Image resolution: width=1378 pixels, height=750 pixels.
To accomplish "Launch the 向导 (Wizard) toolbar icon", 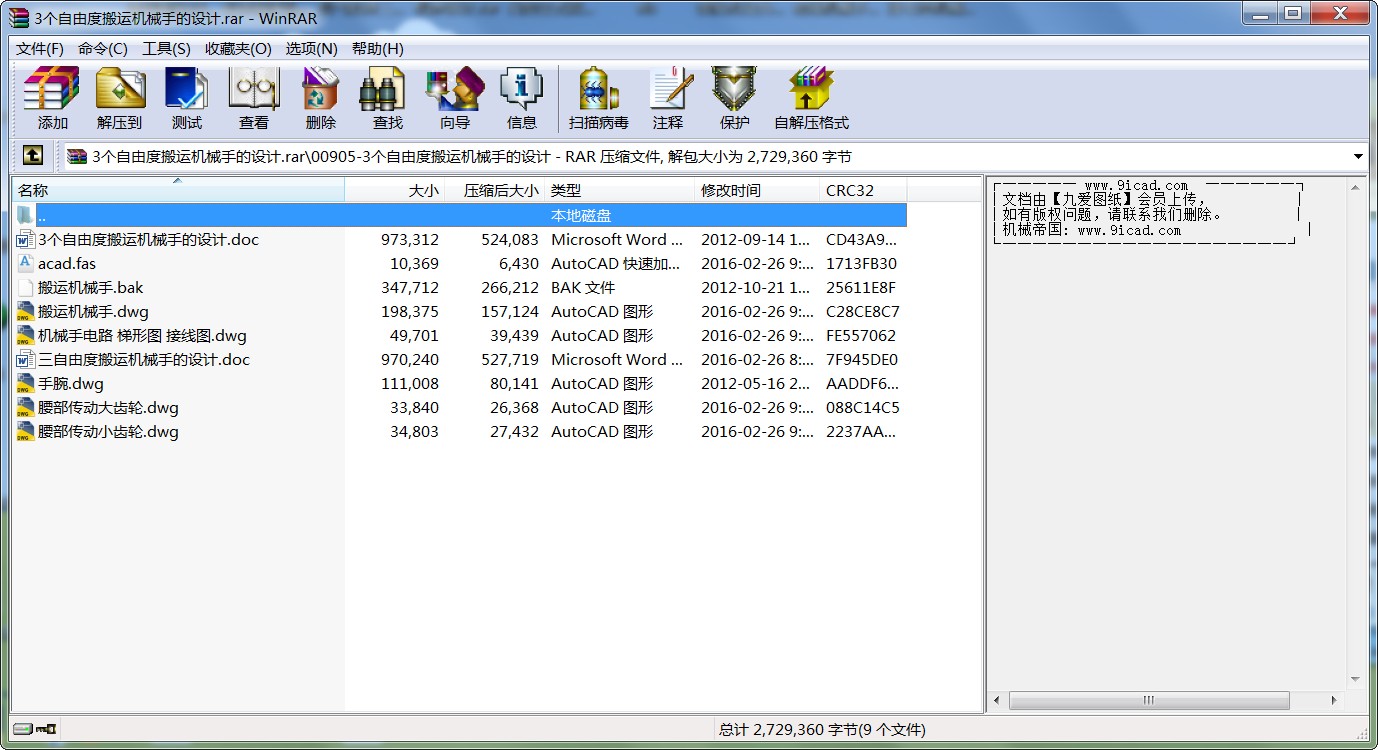I will tap(455, 99).
